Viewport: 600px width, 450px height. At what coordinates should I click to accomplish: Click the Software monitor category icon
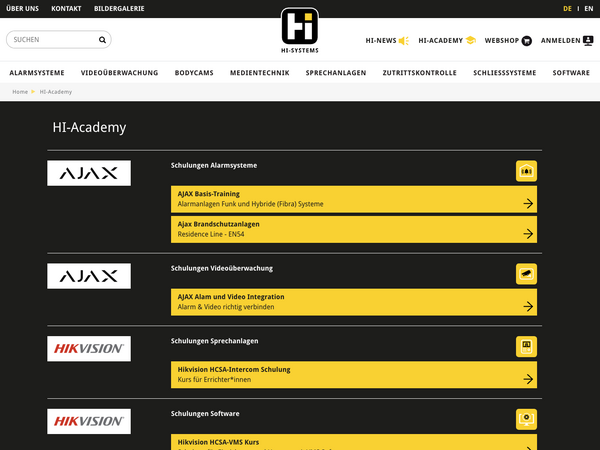point(526,419)
